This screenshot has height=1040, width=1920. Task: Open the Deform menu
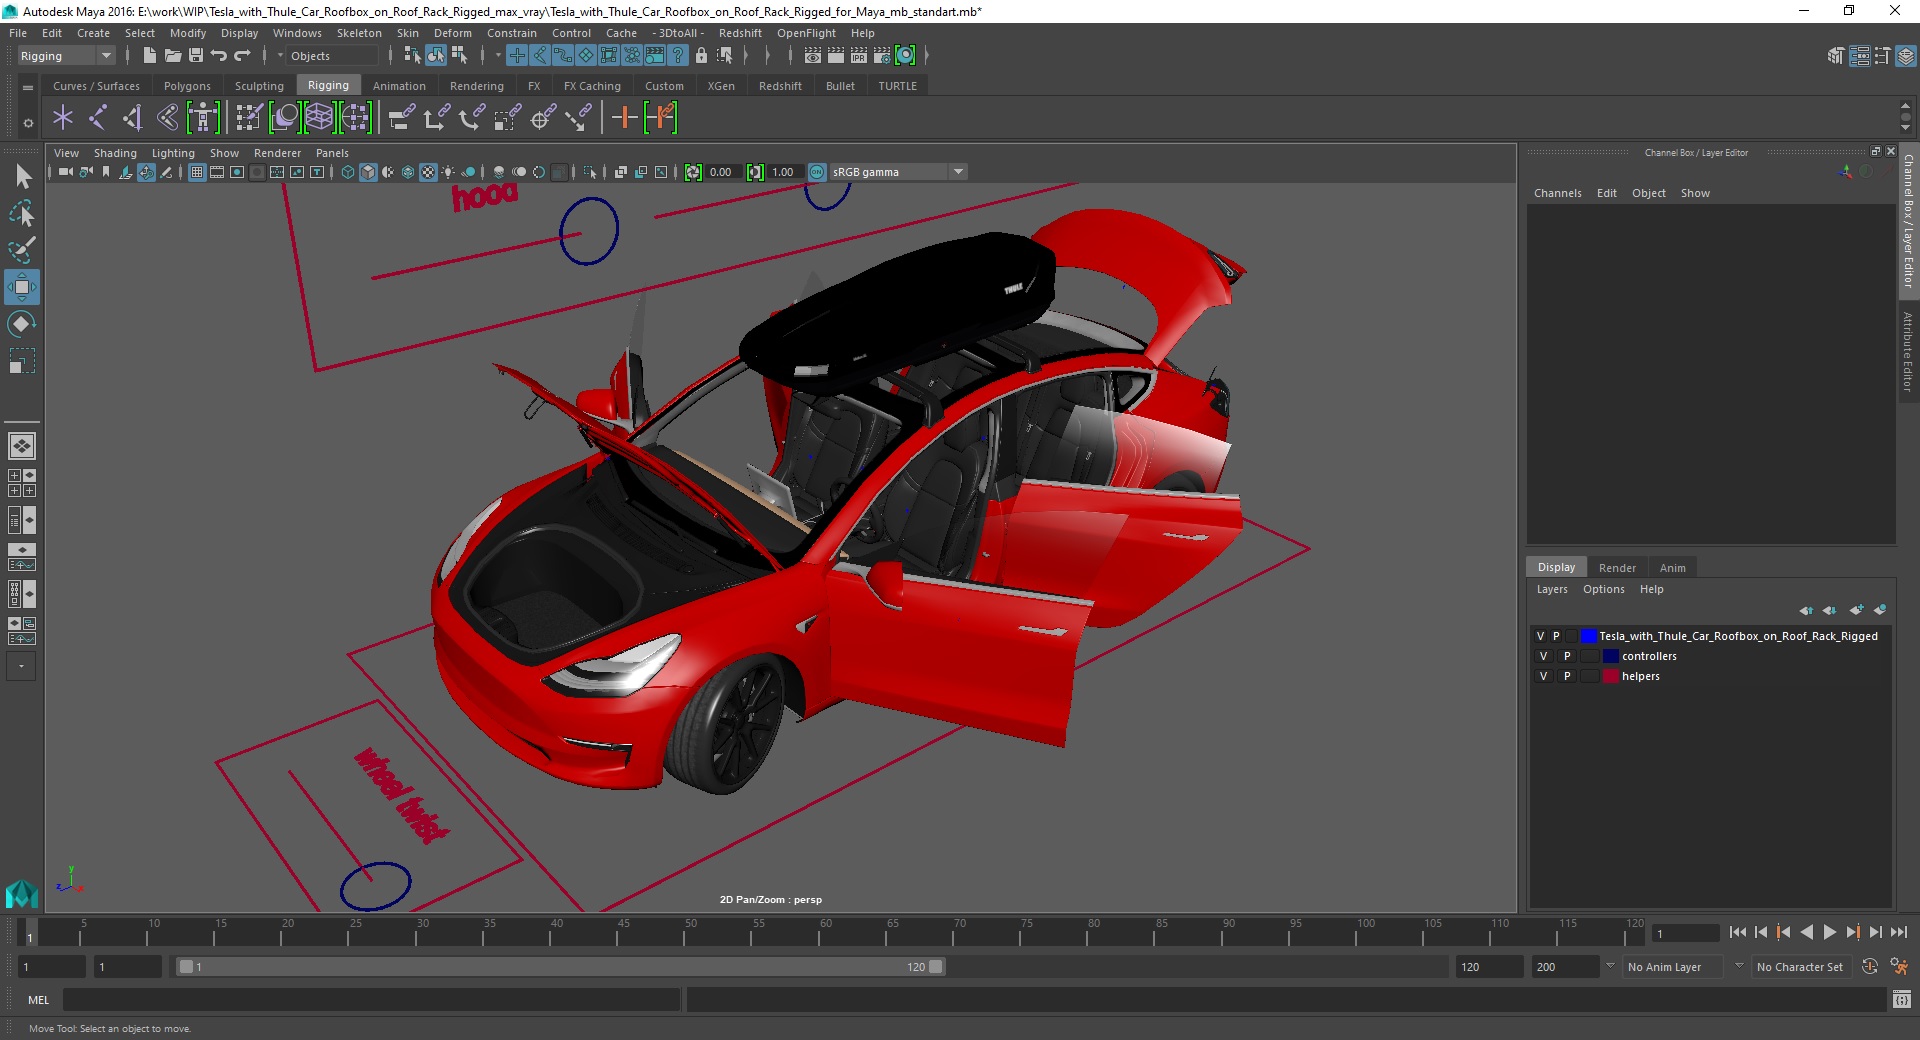click(x=452, y=33)
